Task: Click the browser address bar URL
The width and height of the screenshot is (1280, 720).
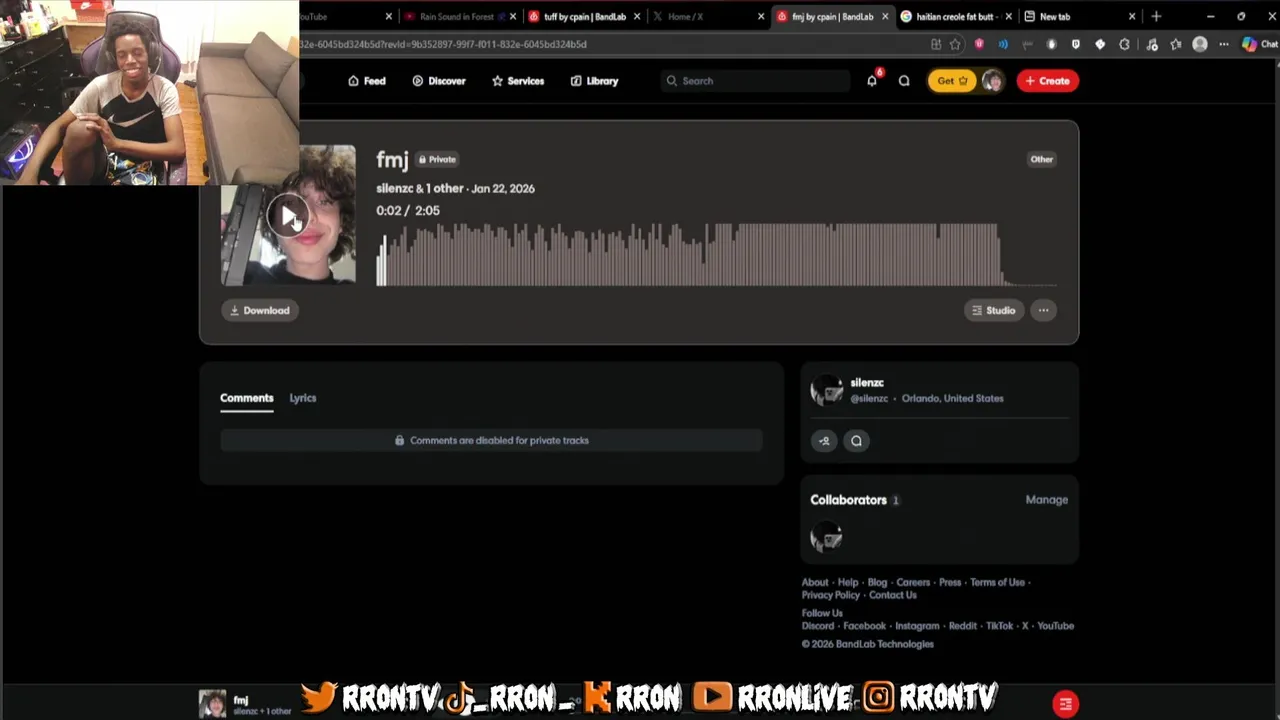Action: click(x=442, y=44)
